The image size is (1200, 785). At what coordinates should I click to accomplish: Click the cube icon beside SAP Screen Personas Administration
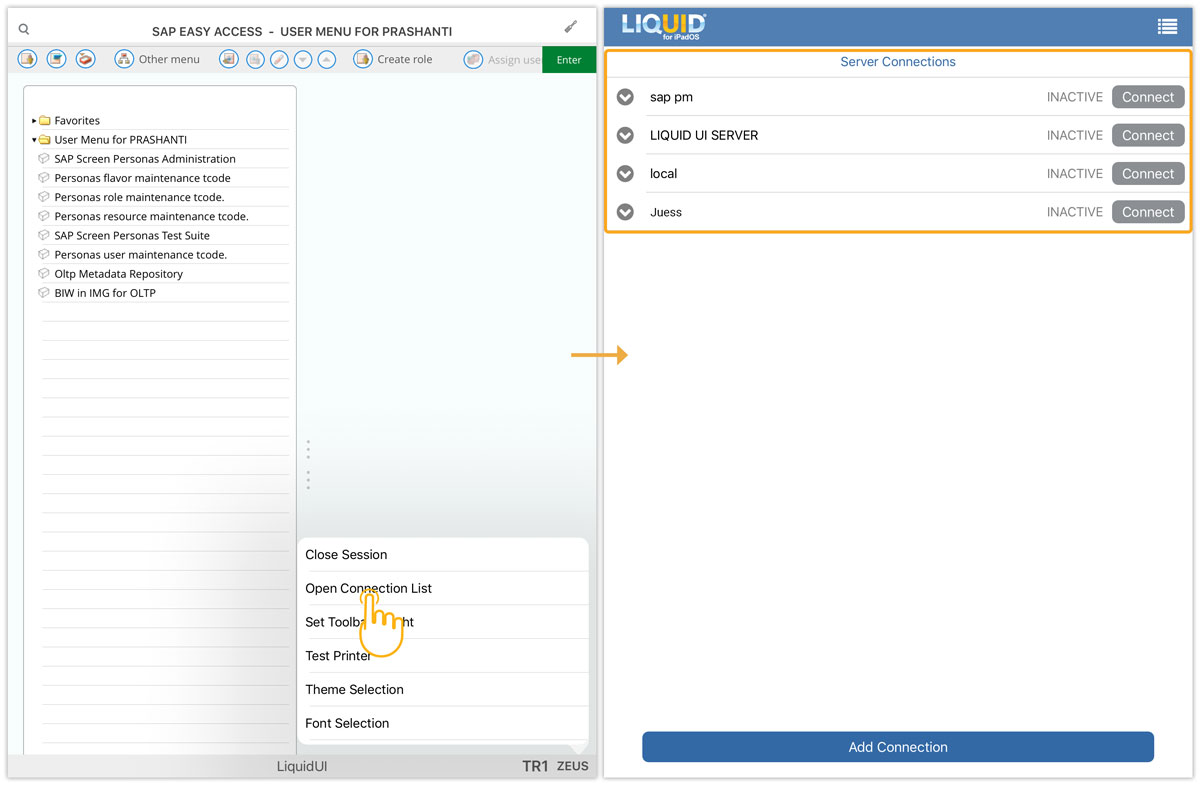coord(44,158)
